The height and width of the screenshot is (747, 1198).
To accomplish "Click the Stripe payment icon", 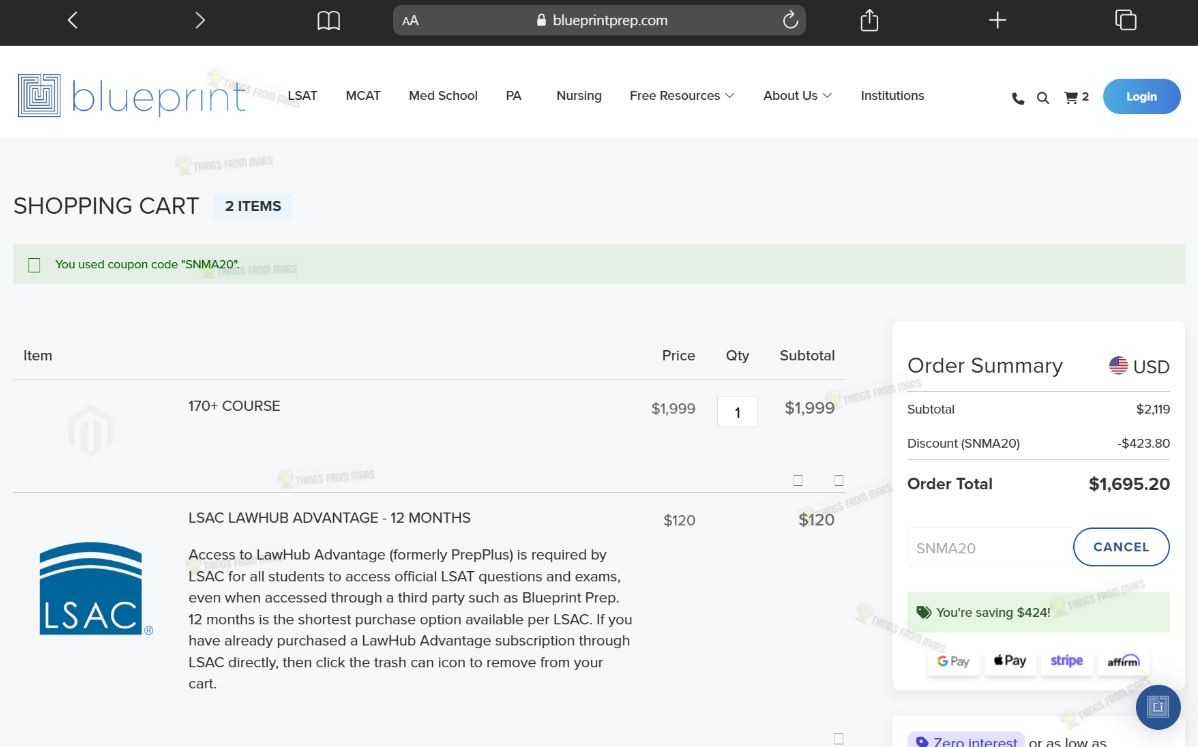I will pos(1067,661).
